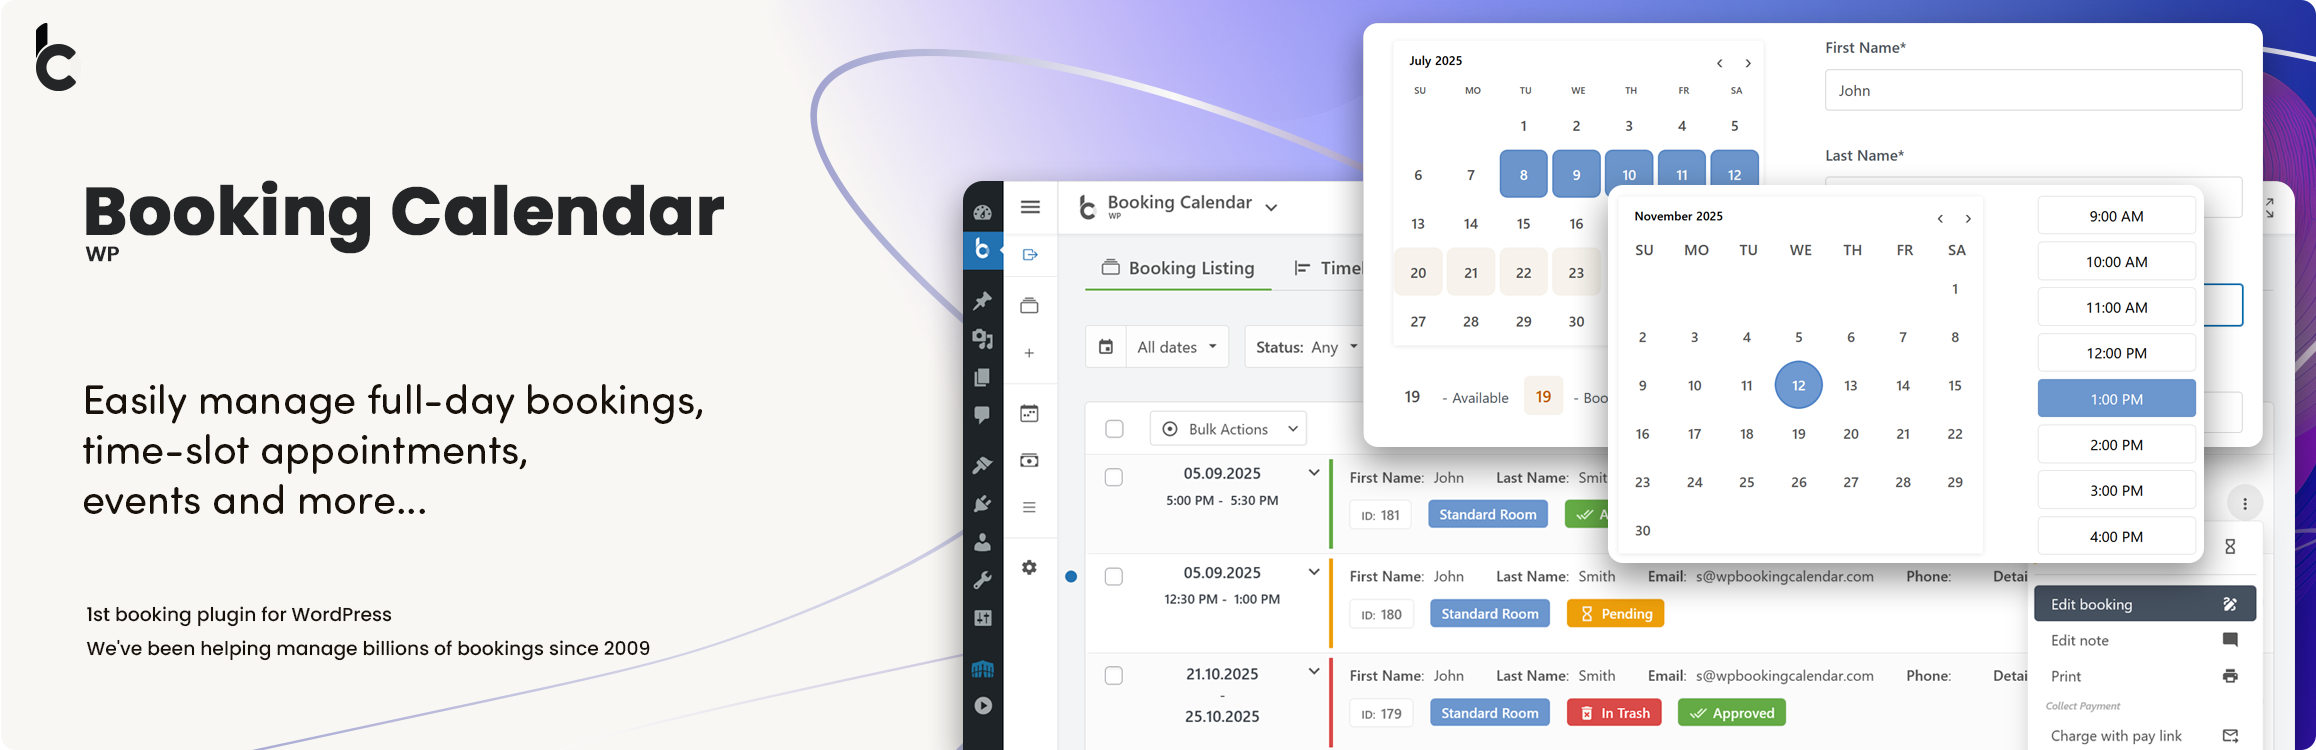
Task: Open the Bulk Actions dropdown
Action: [1228, 429]
